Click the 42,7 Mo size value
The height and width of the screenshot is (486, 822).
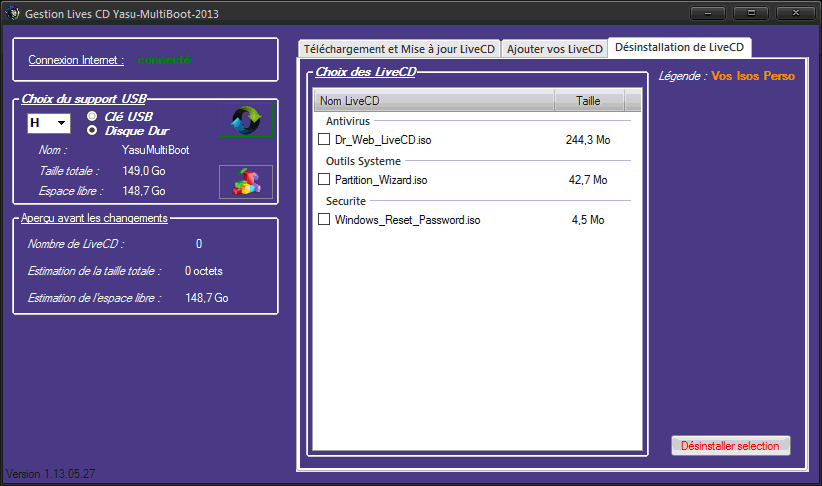point(588,180)
